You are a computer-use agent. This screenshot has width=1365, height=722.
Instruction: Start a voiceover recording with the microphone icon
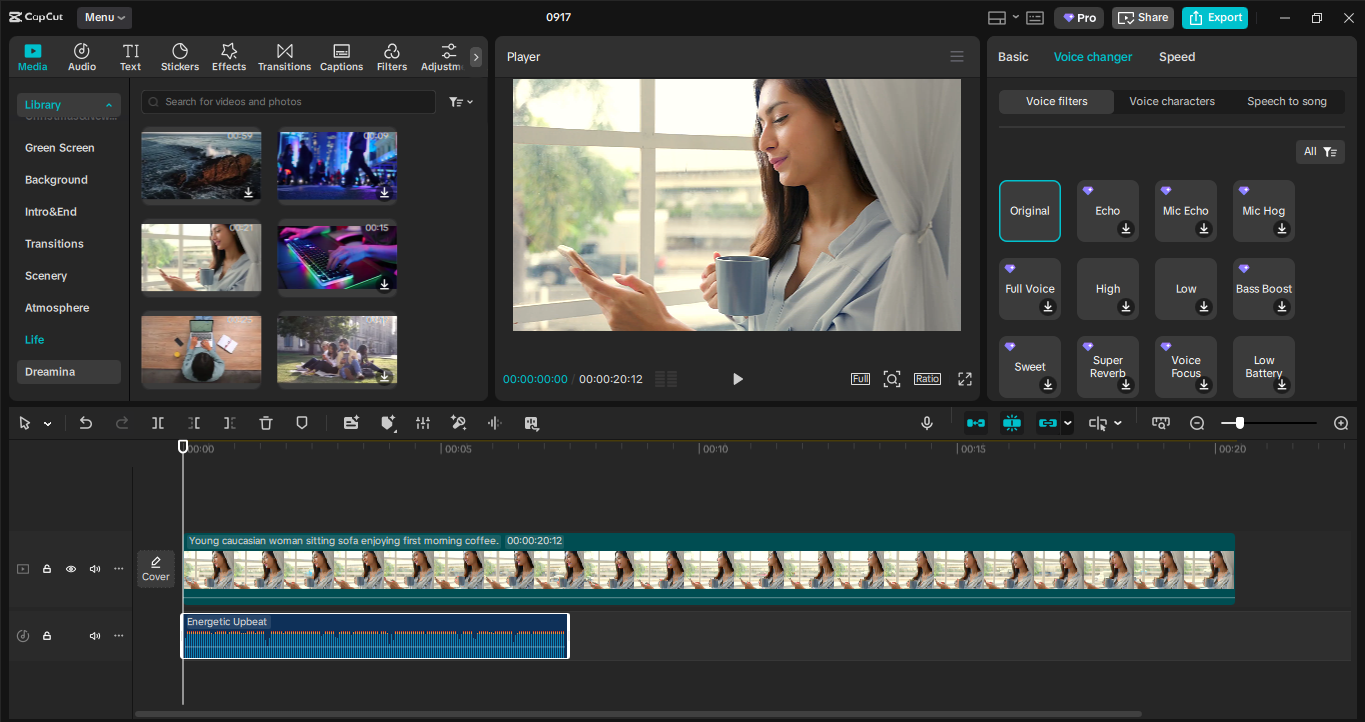tap(926, 423)
